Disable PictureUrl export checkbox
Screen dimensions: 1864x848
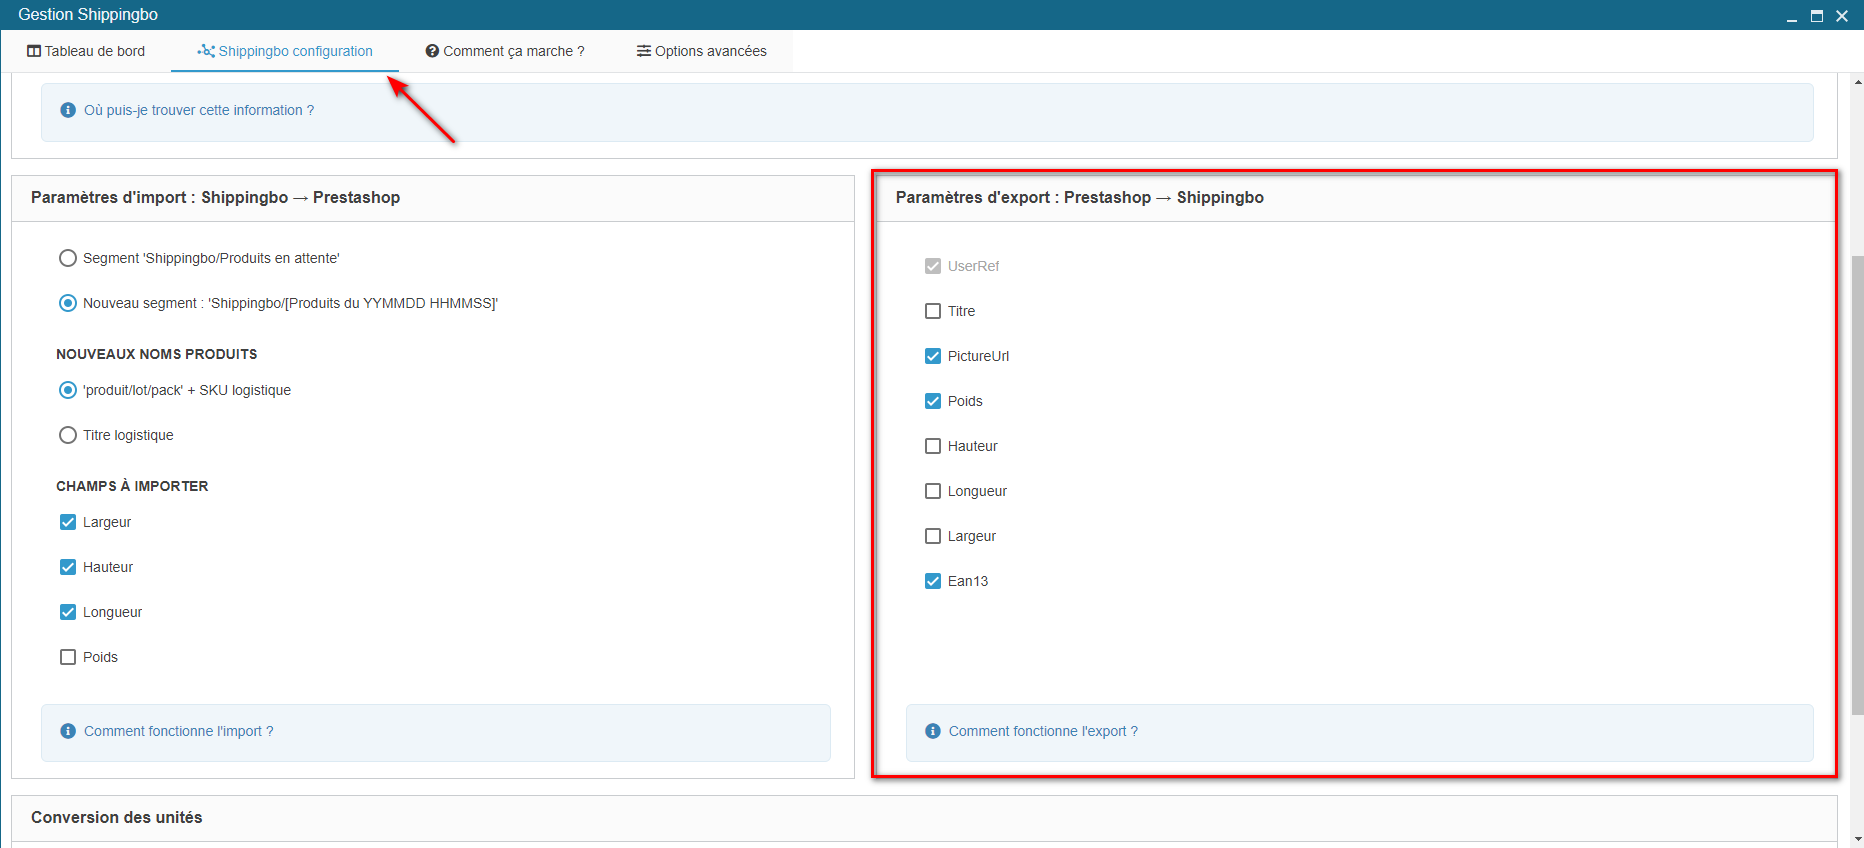(x=933, y=356)
